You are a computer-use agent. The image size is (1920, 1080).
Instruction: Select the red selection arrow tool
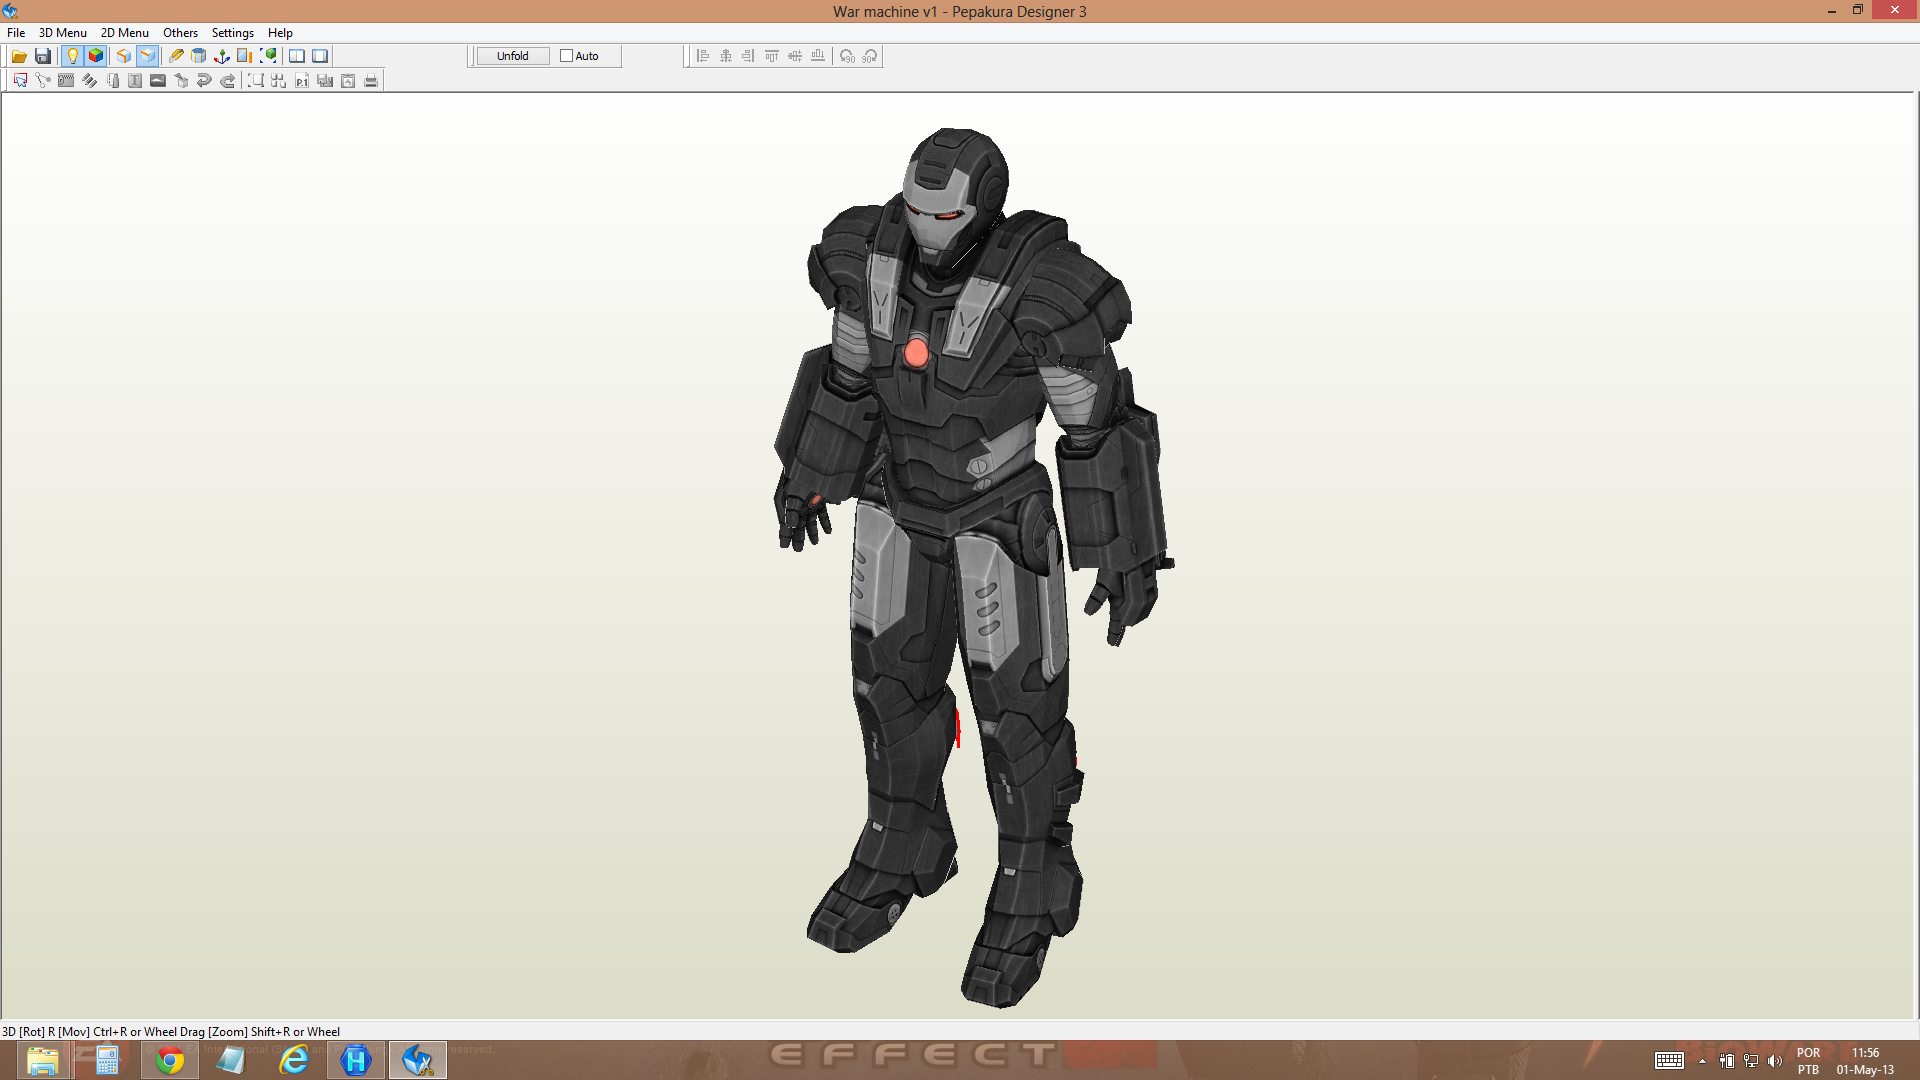pos(20,81)
